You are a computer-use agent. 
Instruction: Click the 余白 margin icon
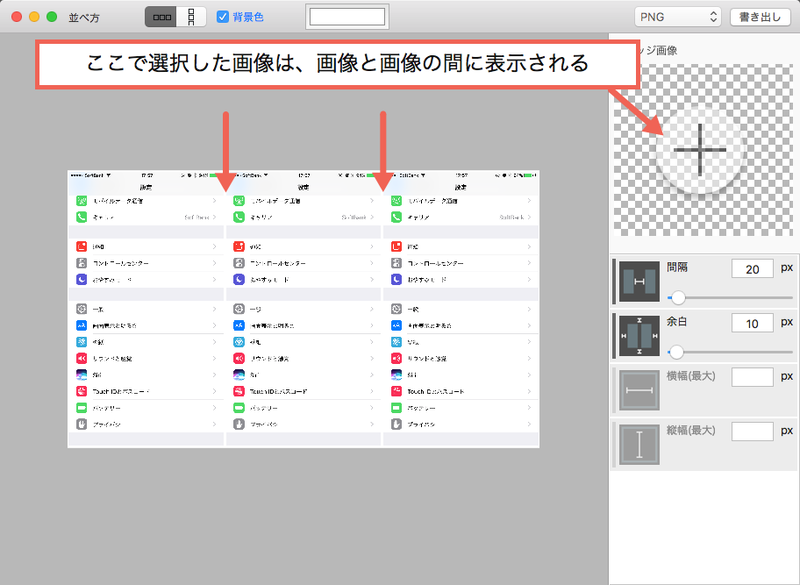[x=636, y=335]
